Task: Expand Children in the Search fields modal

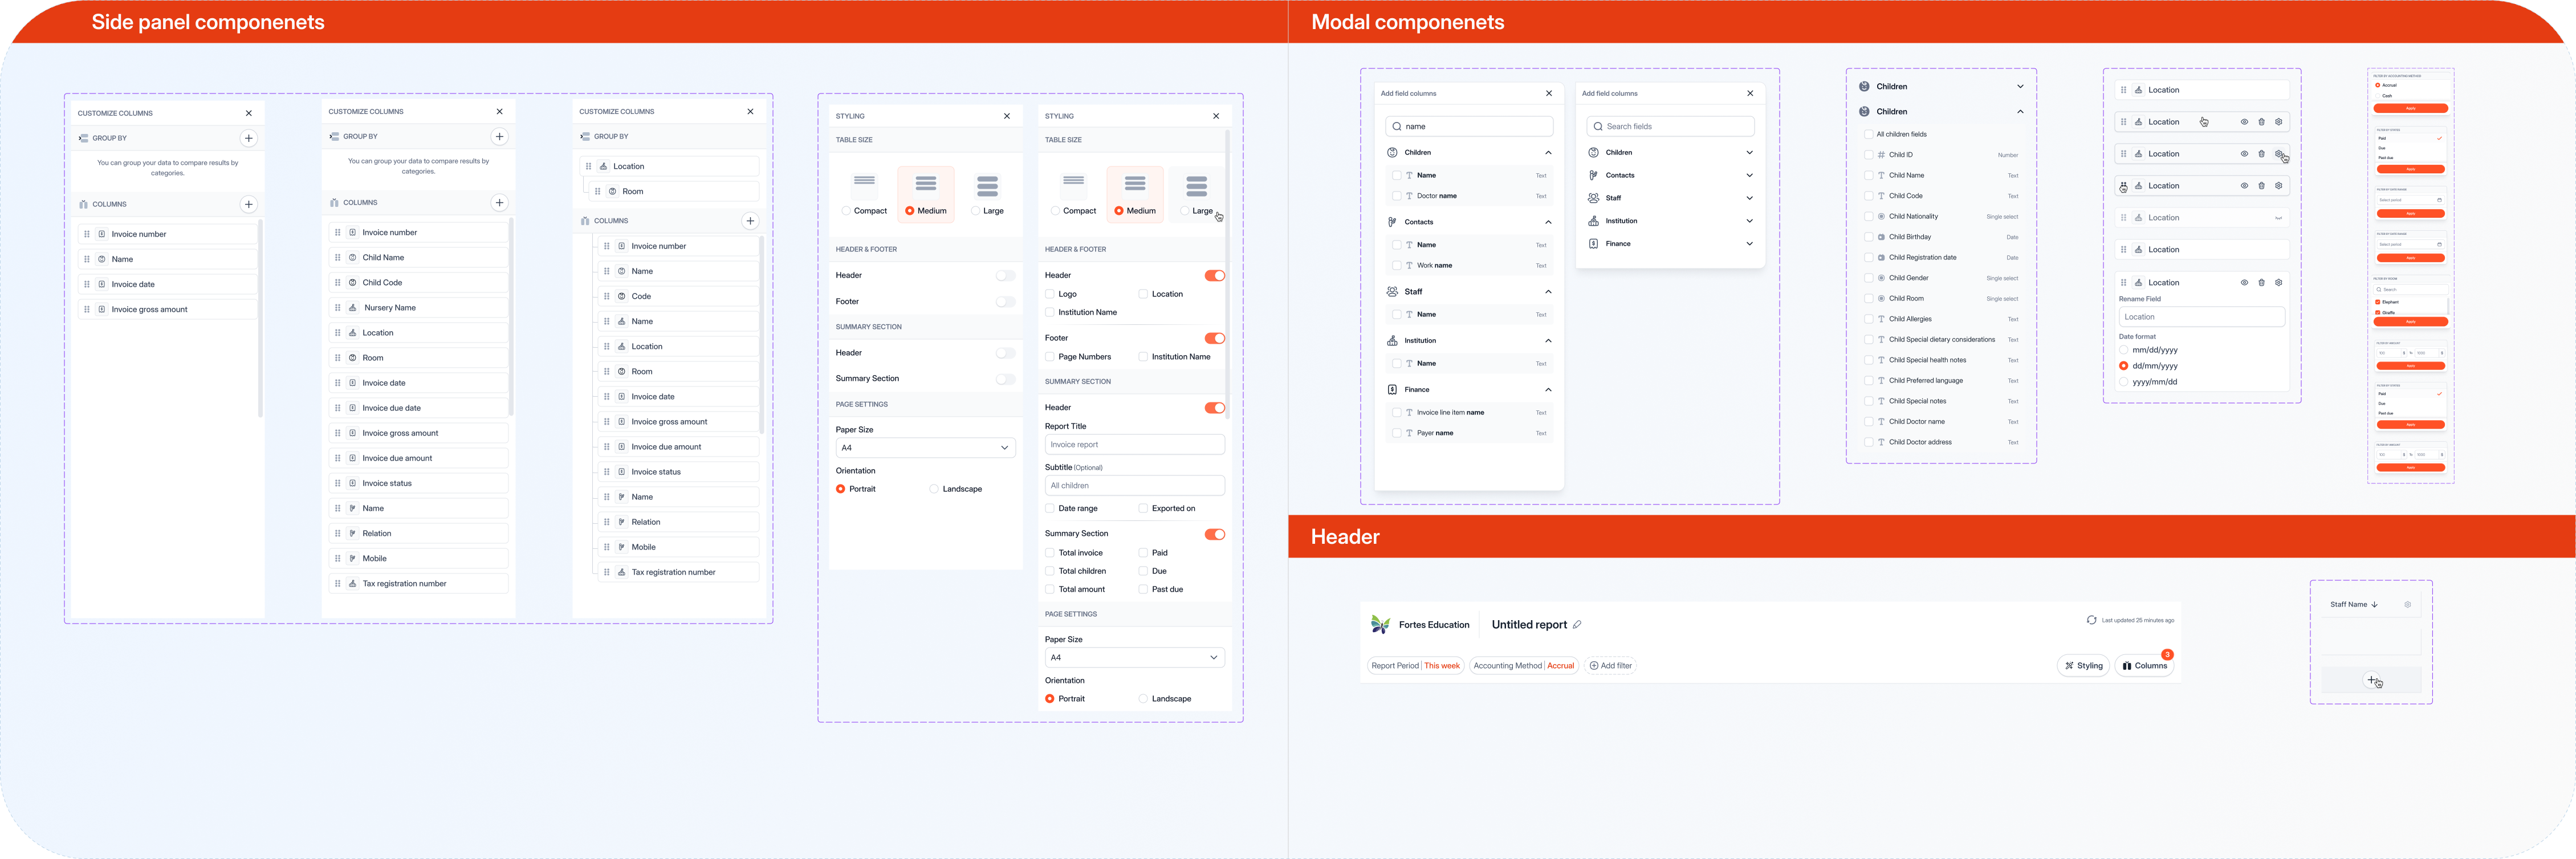Action: click(1749, 153)
